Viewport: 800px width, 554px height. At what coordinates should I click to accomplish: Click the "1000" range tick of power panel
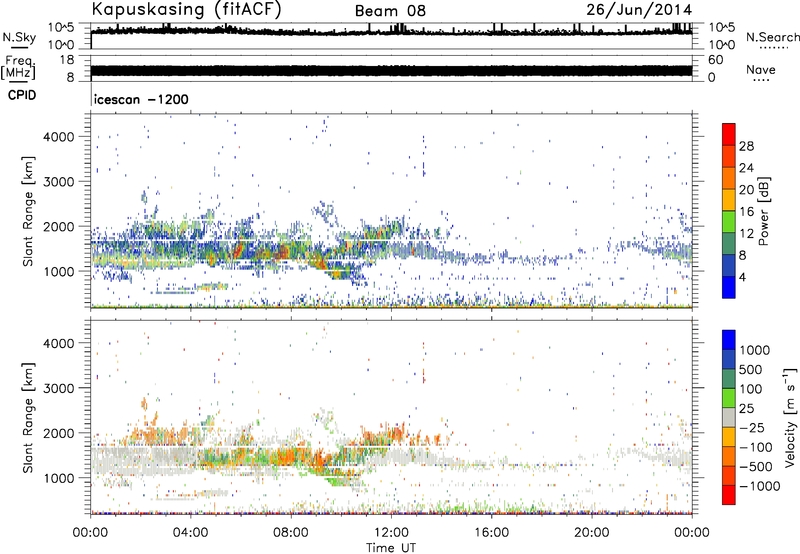click(x=59, y=271)
